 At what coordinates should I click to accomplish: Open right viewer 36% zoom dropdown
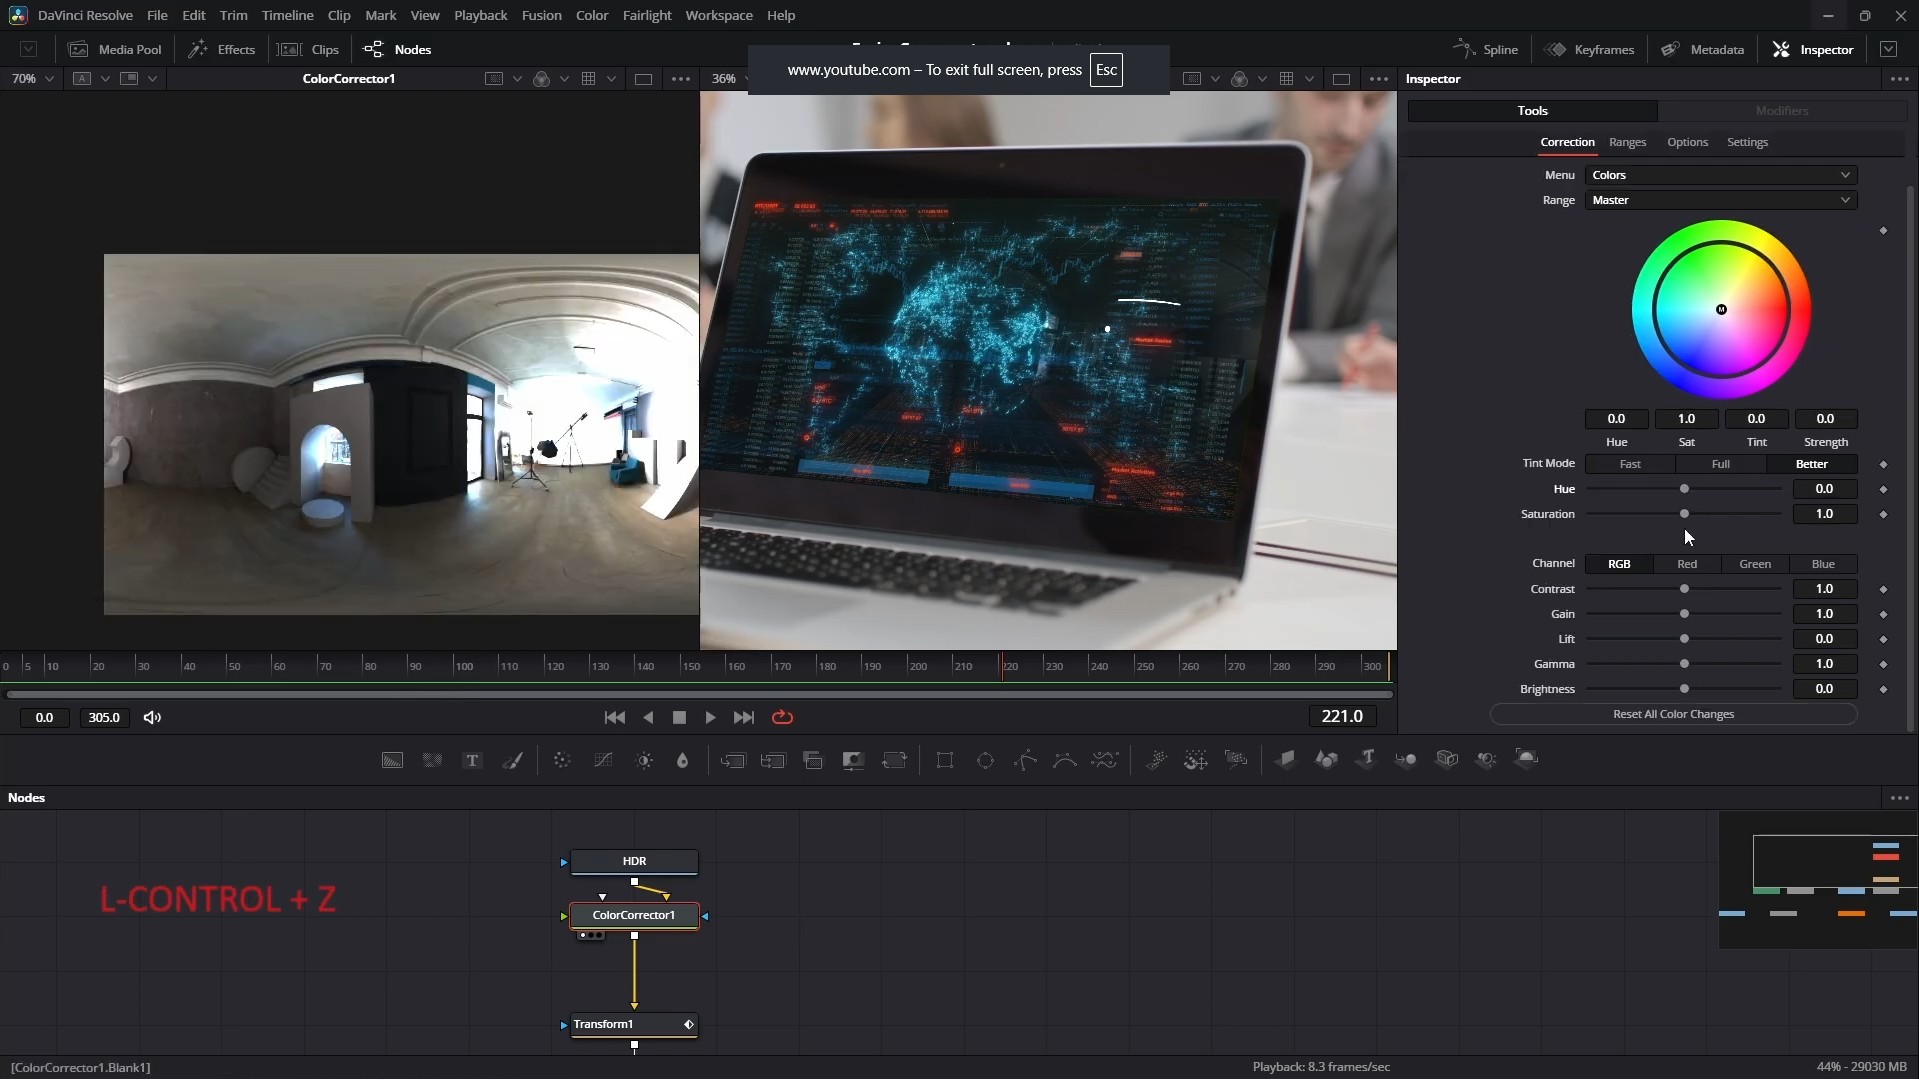[731, 79]
